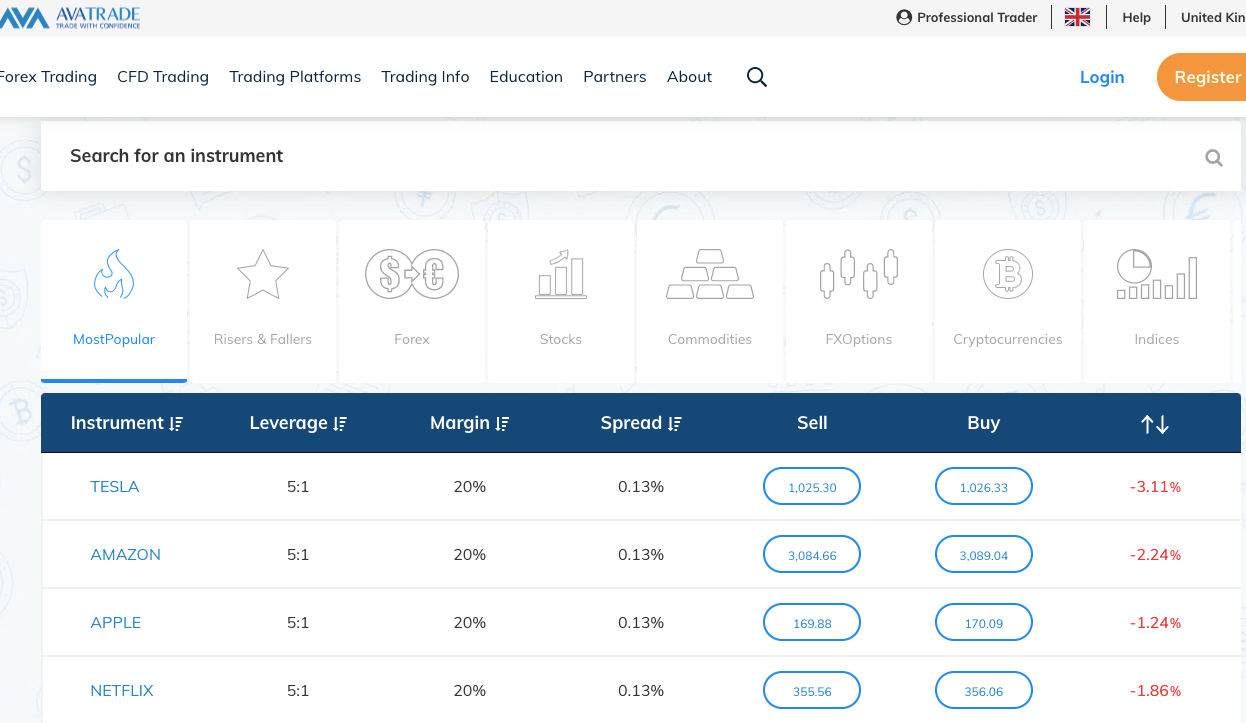Click the Sell column header
The width and height of the screenshot is (1246, 723).
coord(812,423)
